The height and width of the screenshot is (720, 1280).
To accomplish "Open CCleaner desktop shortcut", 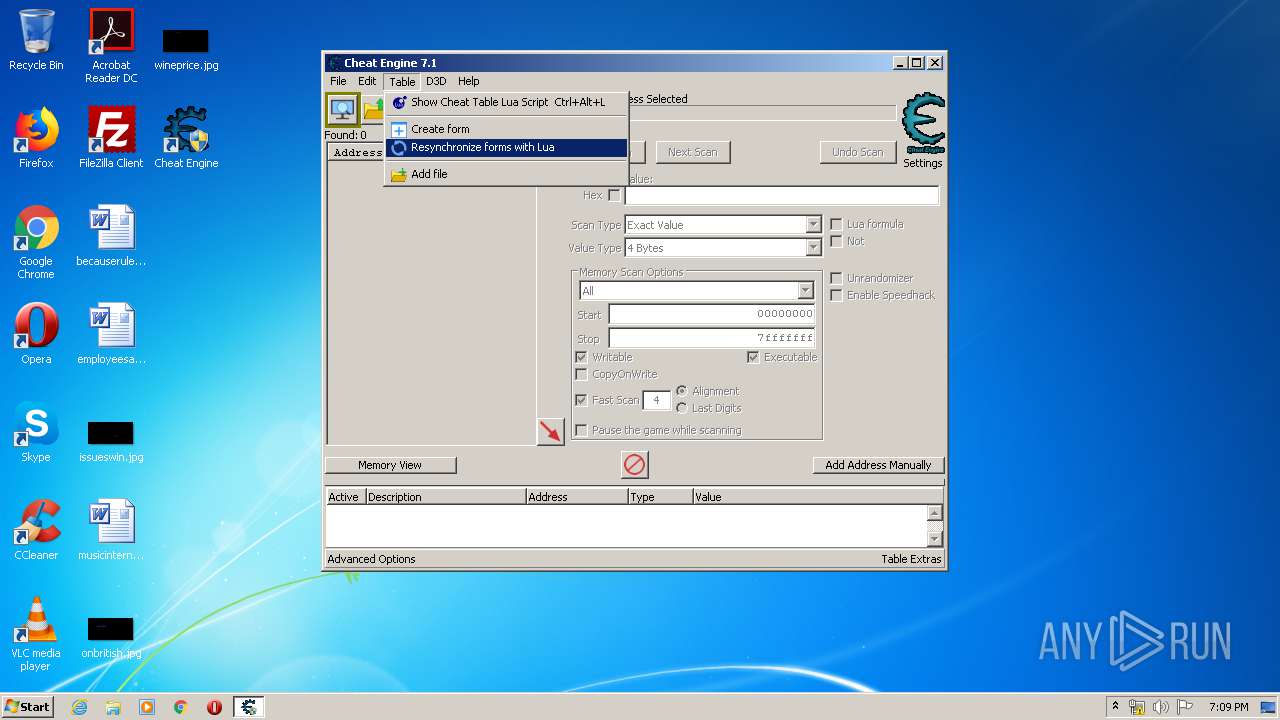I will 36,530.
